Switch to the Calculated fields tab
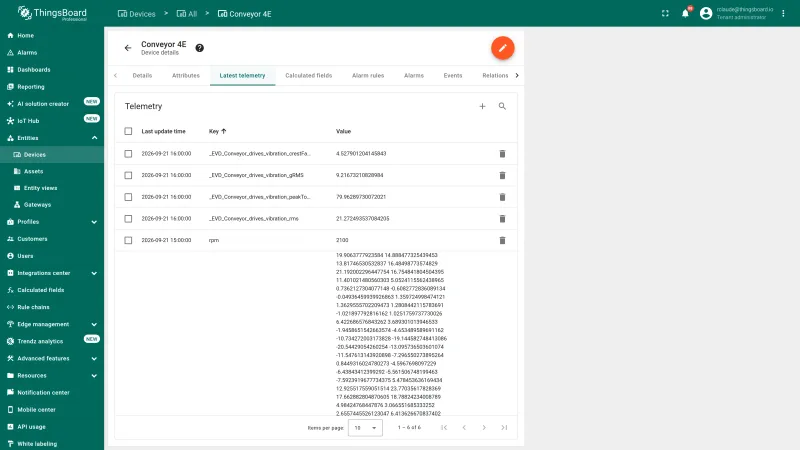The width and height of the screenshot is (800, 450). pyautogui.click(x=309, y=76)
